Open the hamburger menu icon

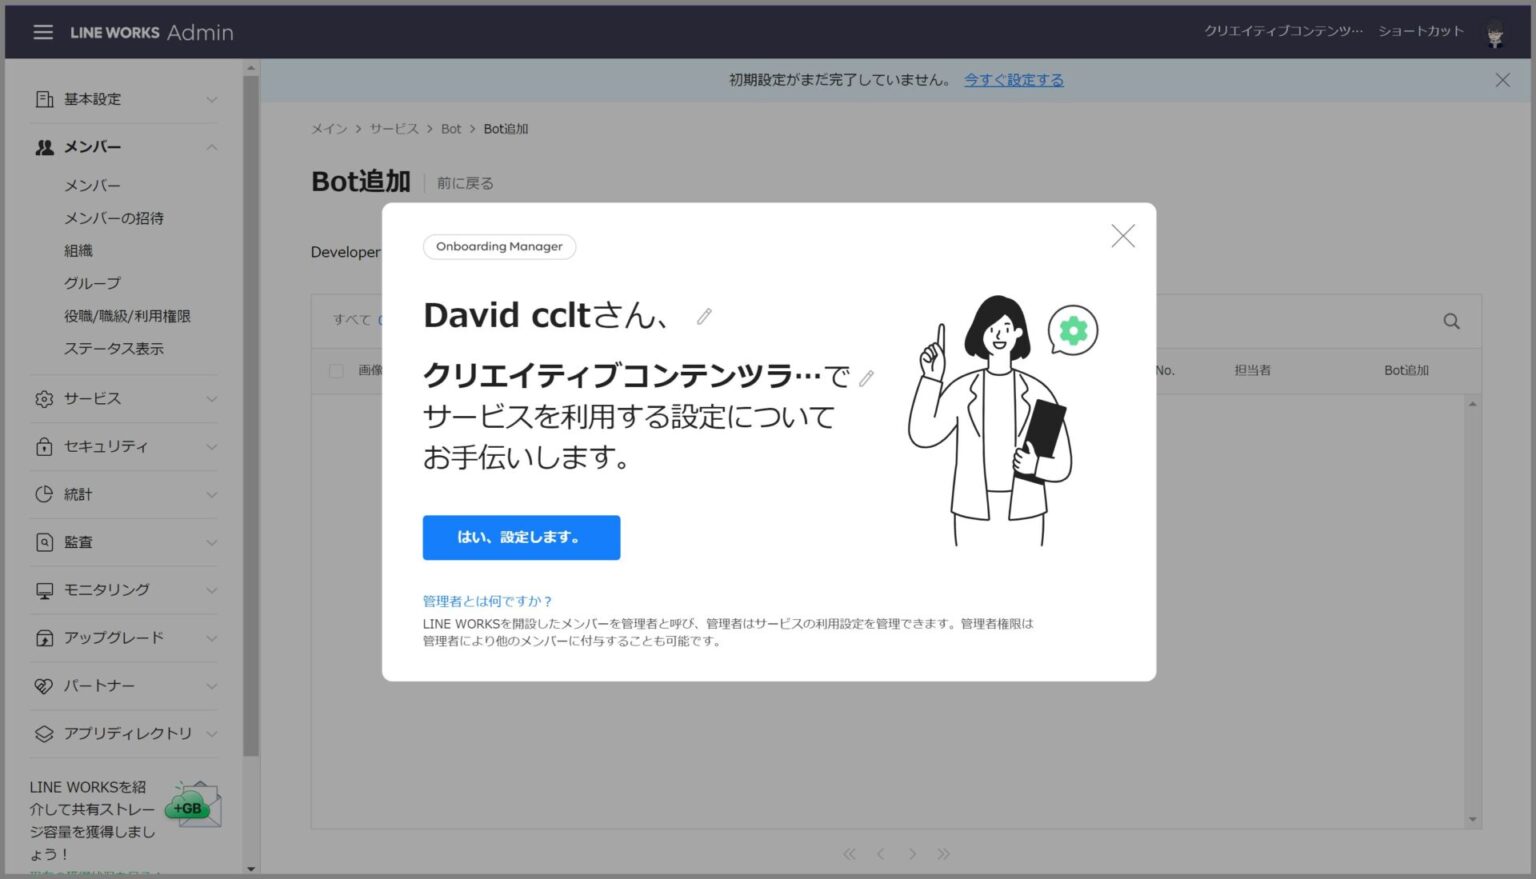(x=42, y=31)
